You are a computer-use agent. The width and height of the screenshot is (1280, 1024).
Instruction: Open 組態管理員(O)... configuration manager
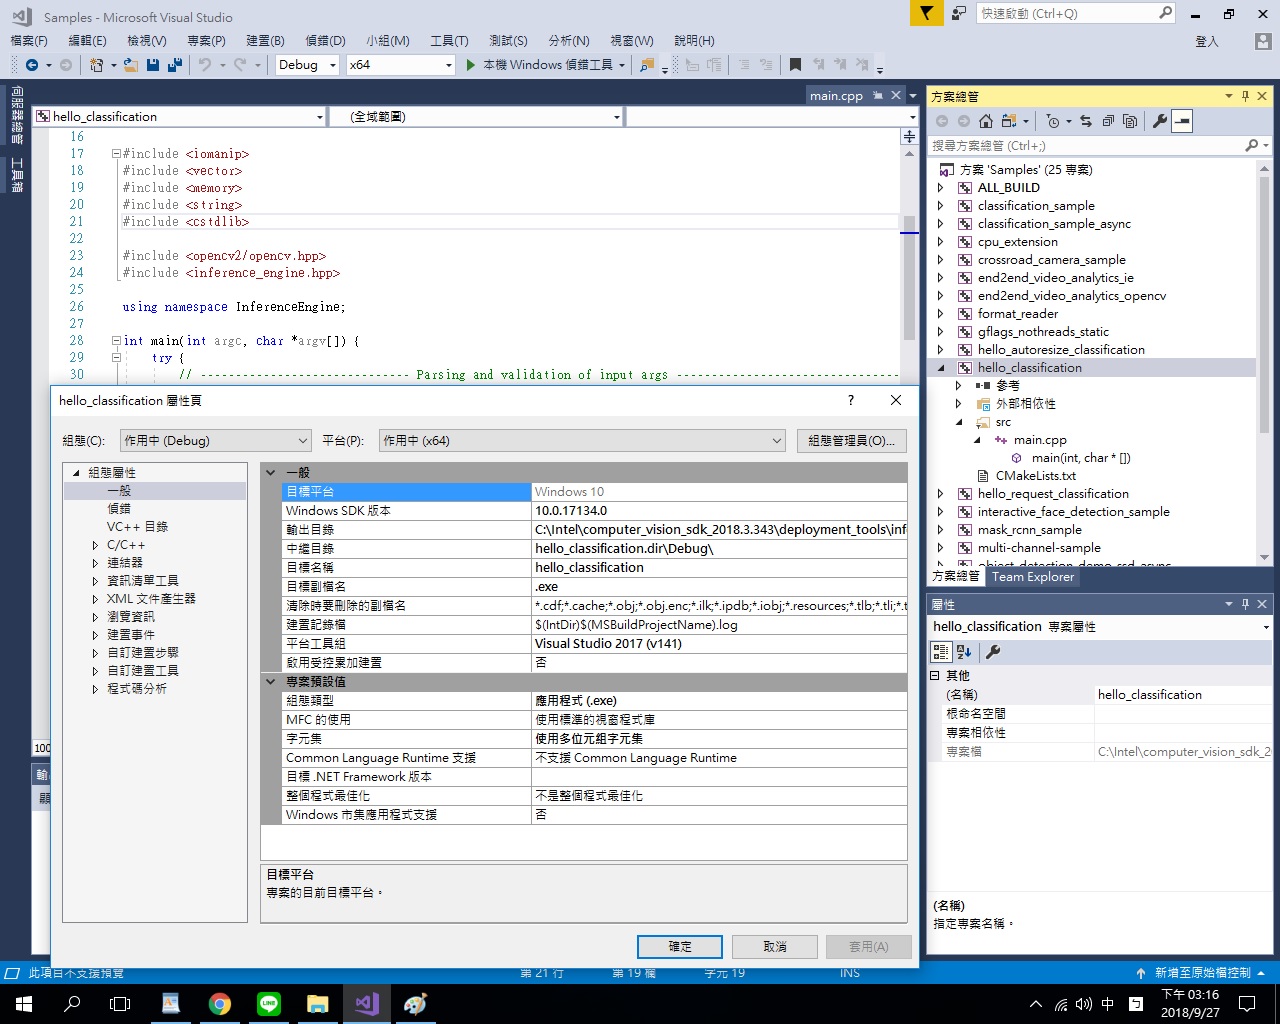852,441
